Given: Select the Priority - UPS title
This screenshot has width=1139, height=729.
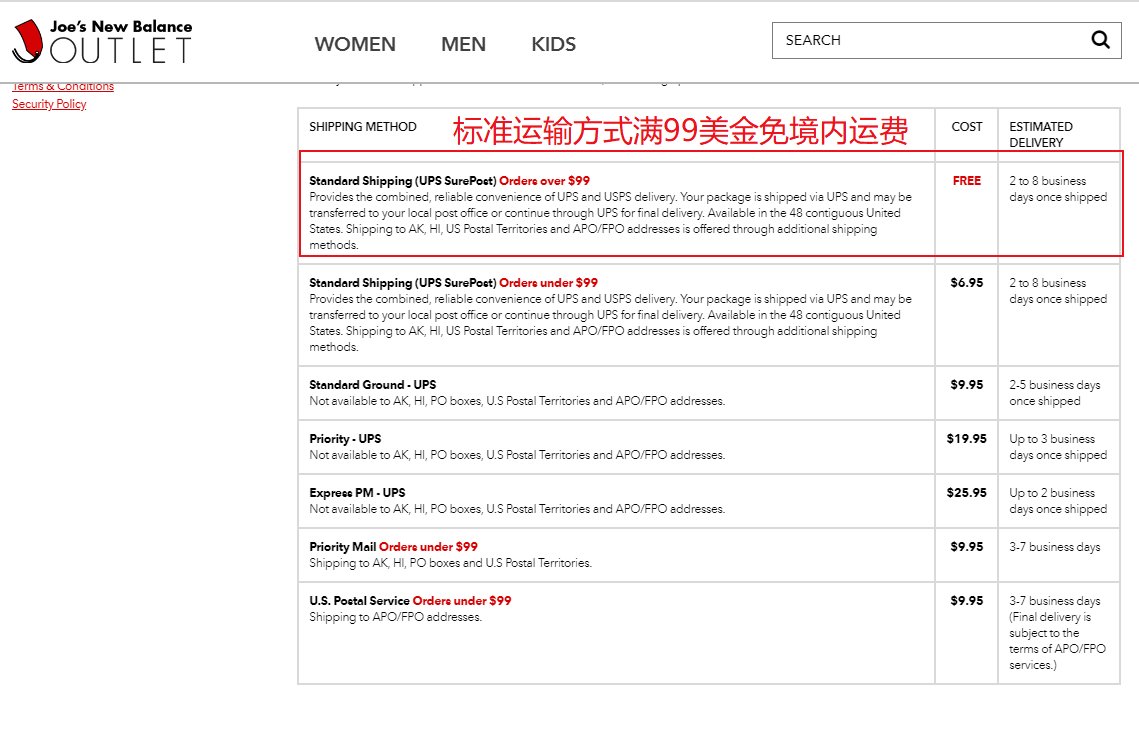Looking at the screenshot, I should tap(345, 439).
